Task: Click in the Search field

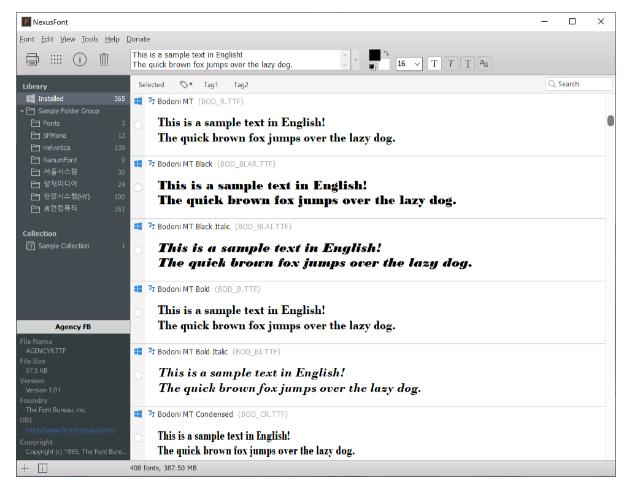Action: coord(579,84)
